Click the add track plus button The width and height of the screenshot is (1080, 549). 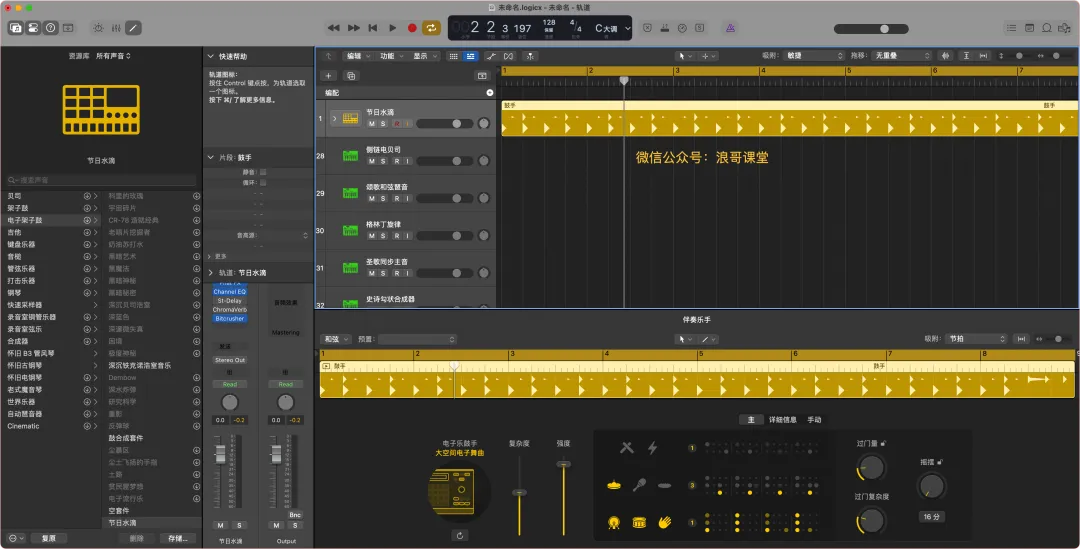pyautogui.click(x=328, y=75)
